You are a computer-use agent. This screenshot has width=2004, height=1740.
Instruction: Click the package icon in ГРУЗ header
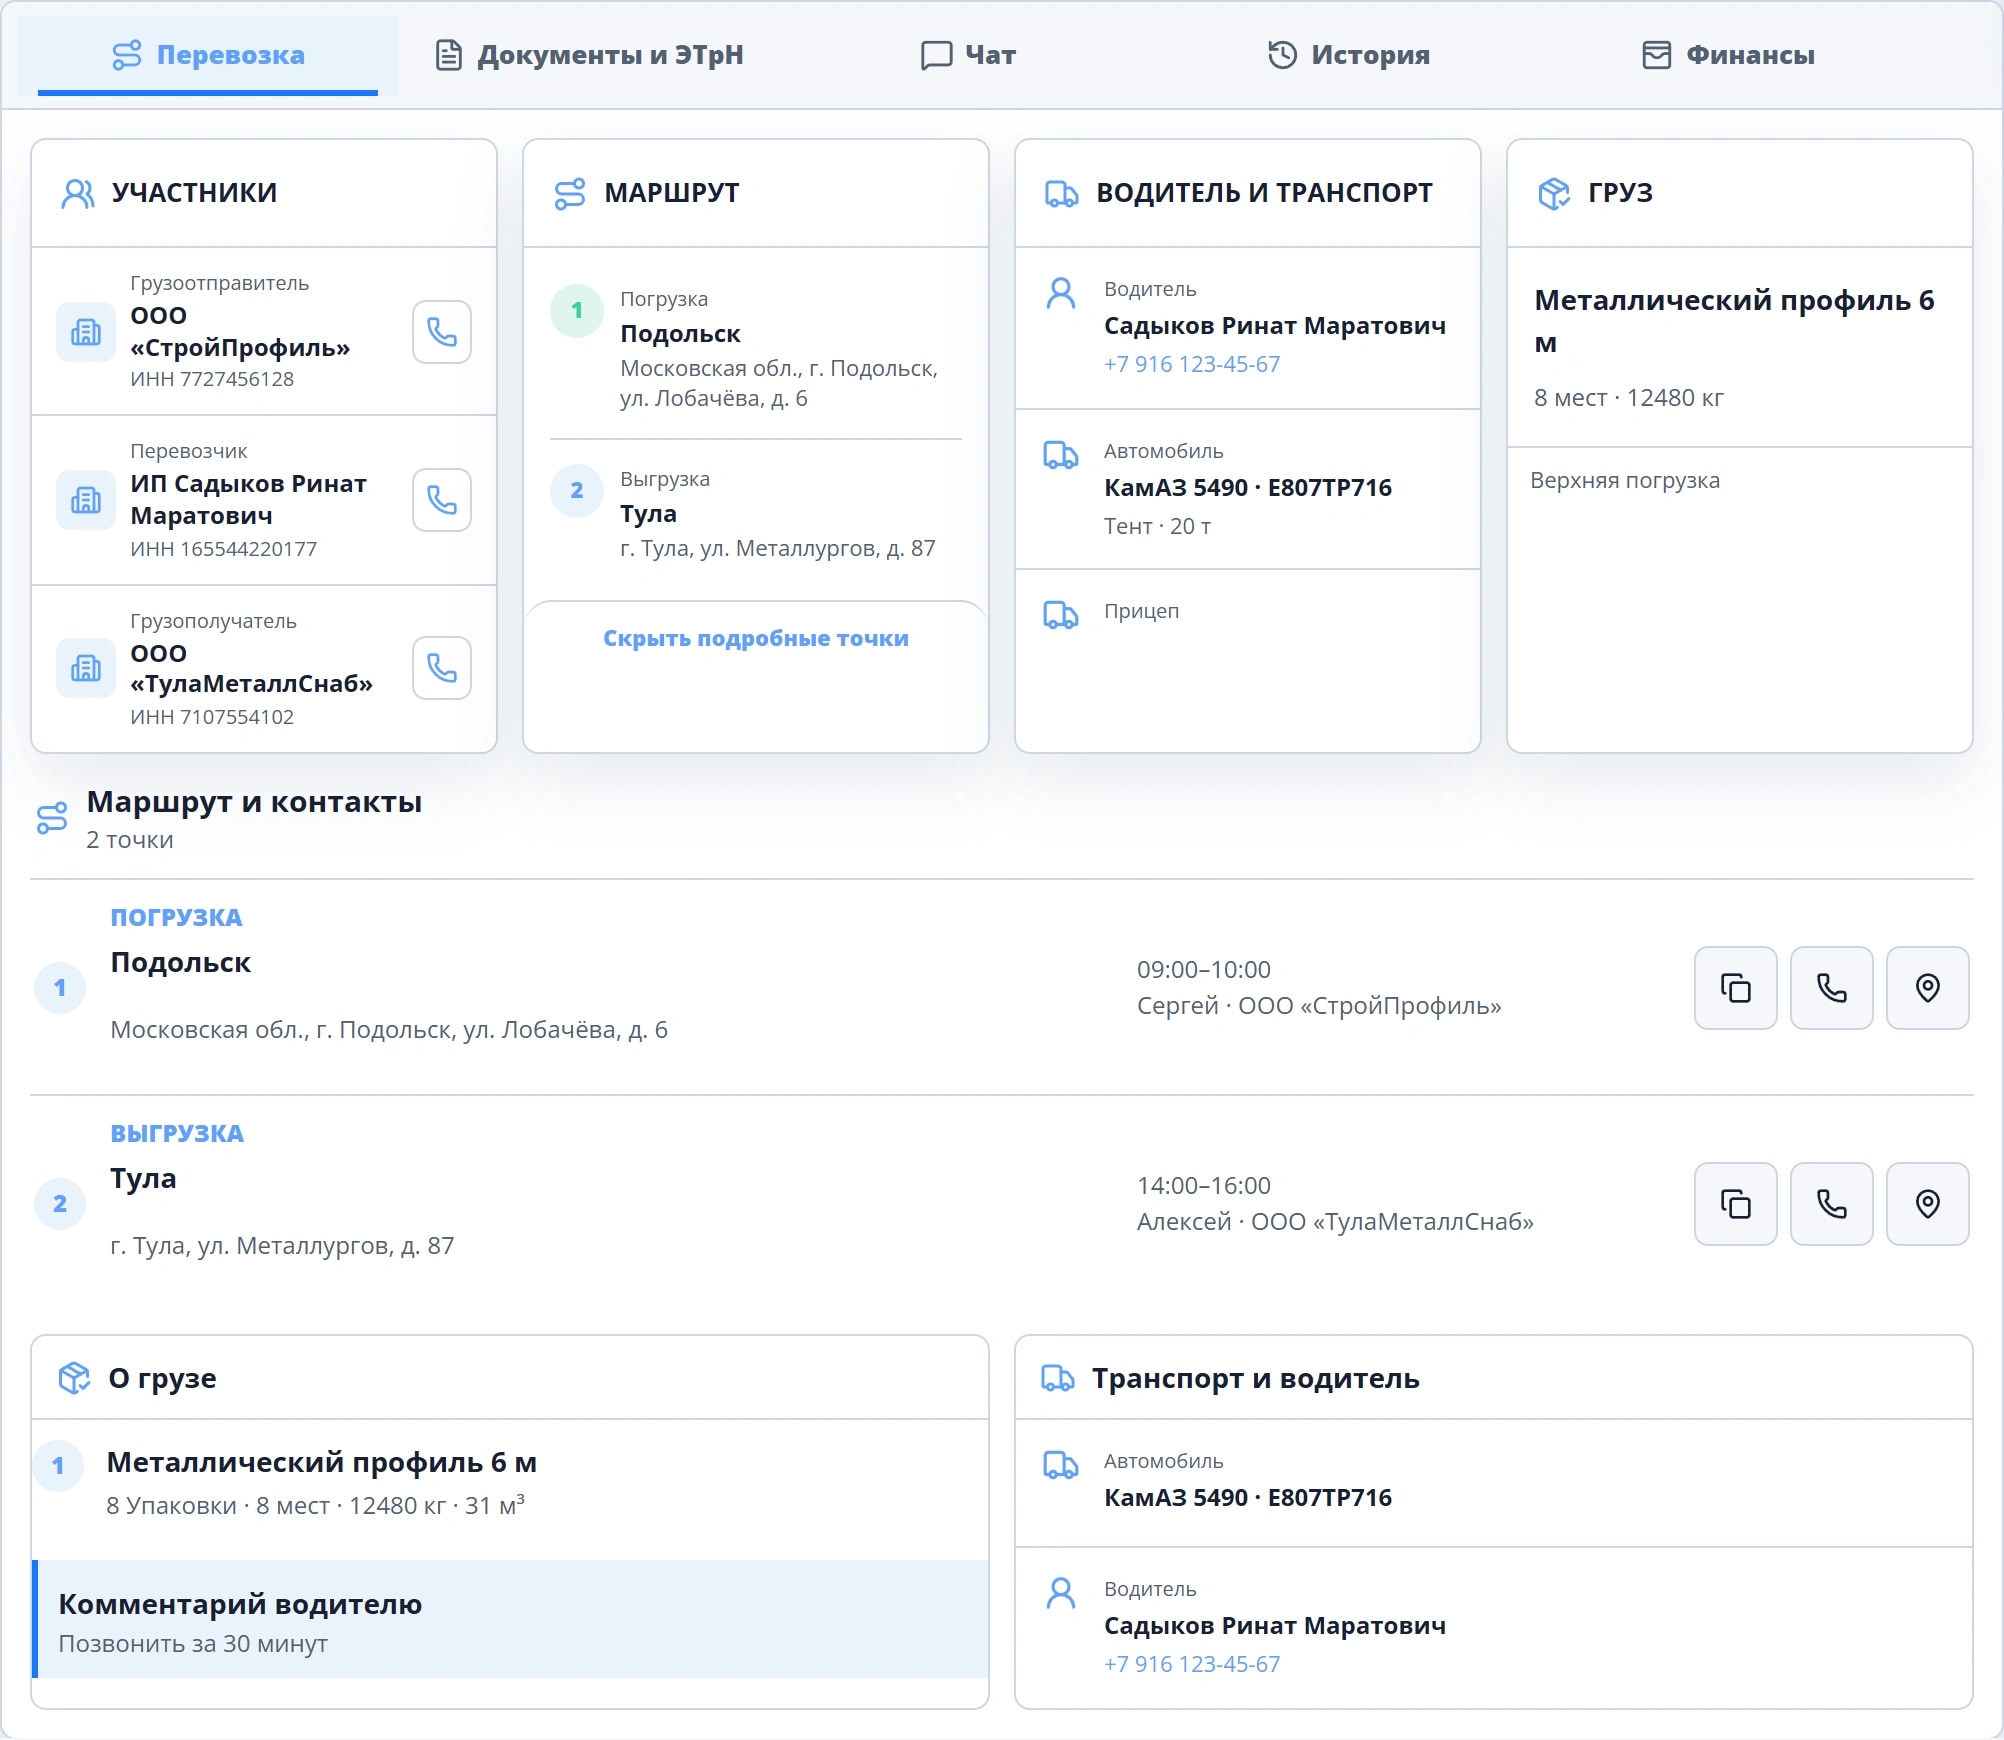(1554, 194)
